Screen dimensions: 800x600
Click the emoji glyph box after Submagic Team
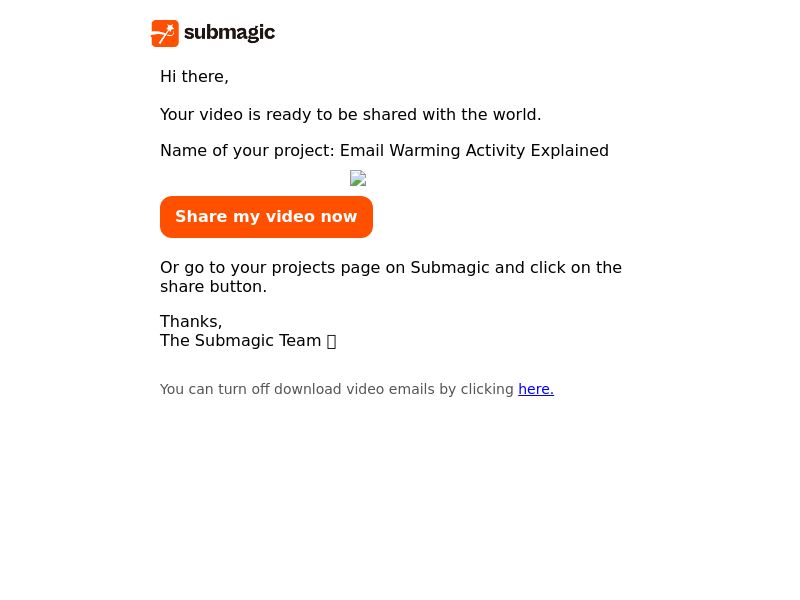coord(331,341)
